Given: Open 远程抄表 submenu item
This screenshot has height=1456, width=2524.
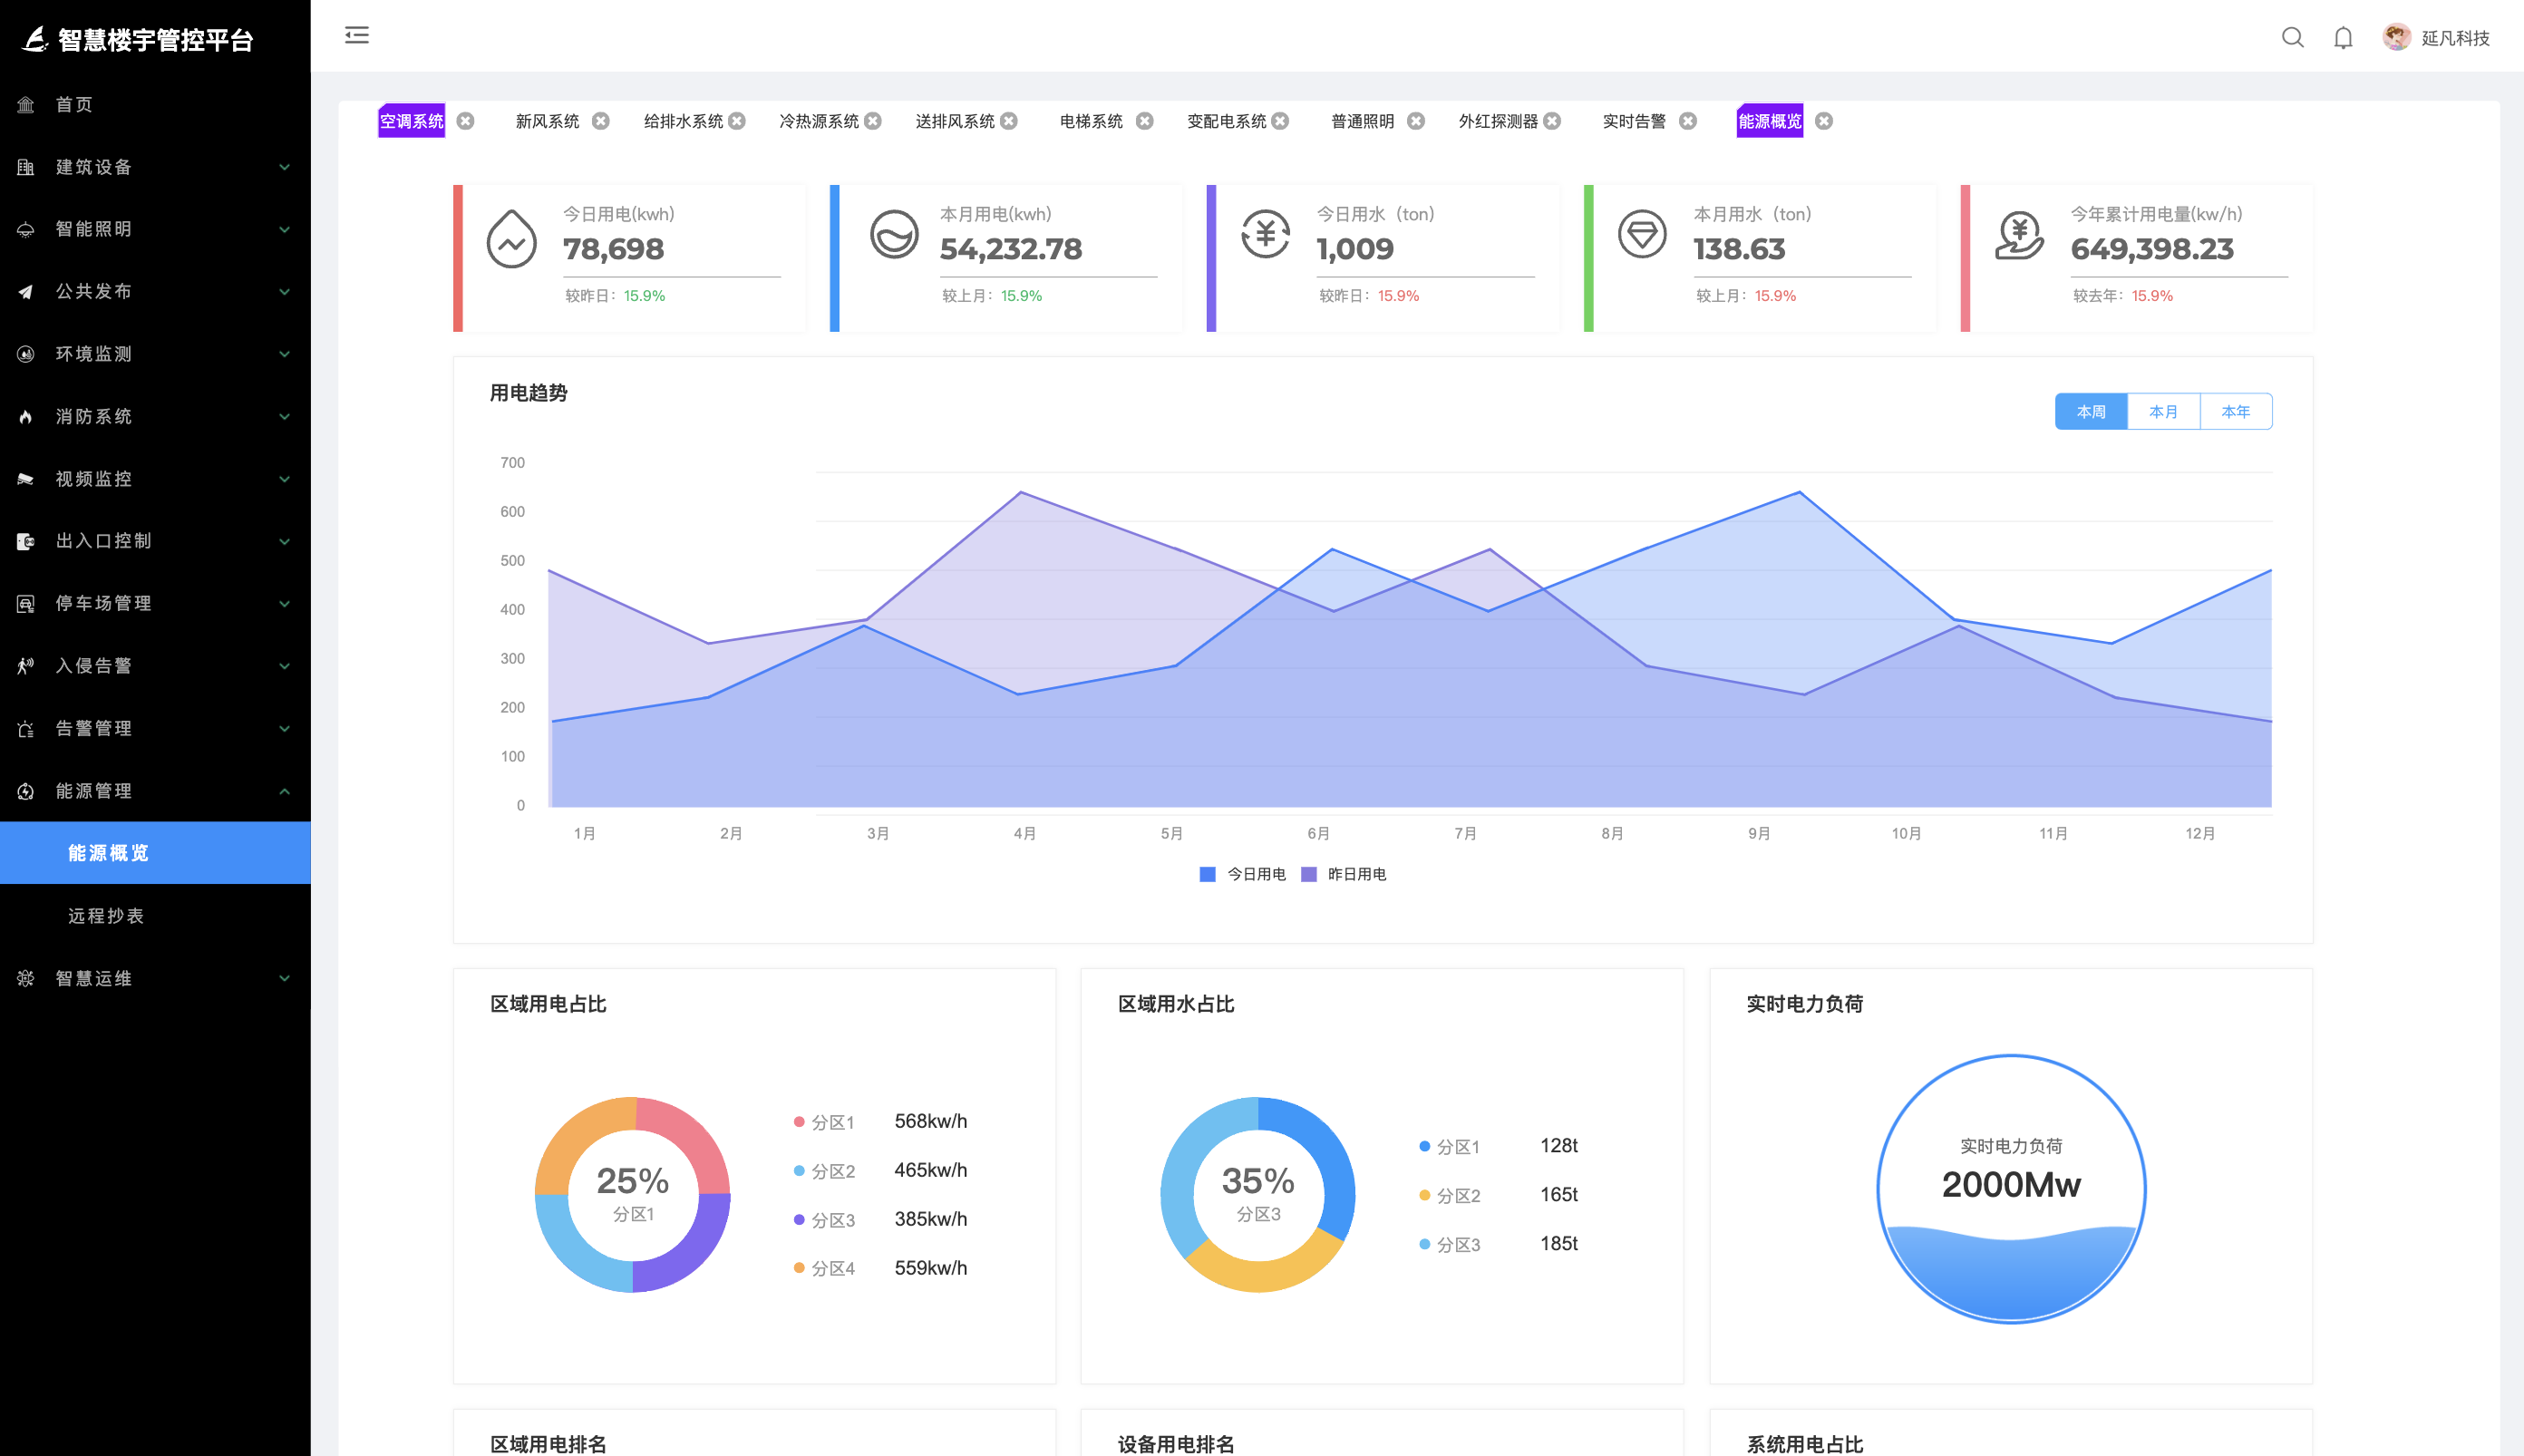Looking at the screenshot, I should pyautogui.click(x=106, y=915).
